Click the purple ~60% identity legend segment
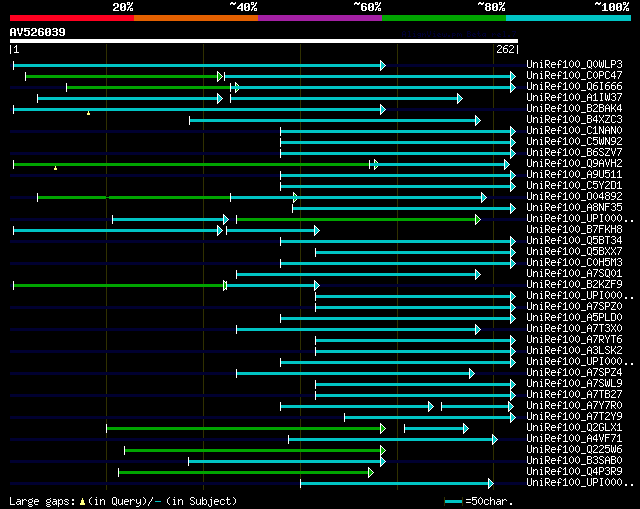640x509 pixels. (x=320, y=18)
